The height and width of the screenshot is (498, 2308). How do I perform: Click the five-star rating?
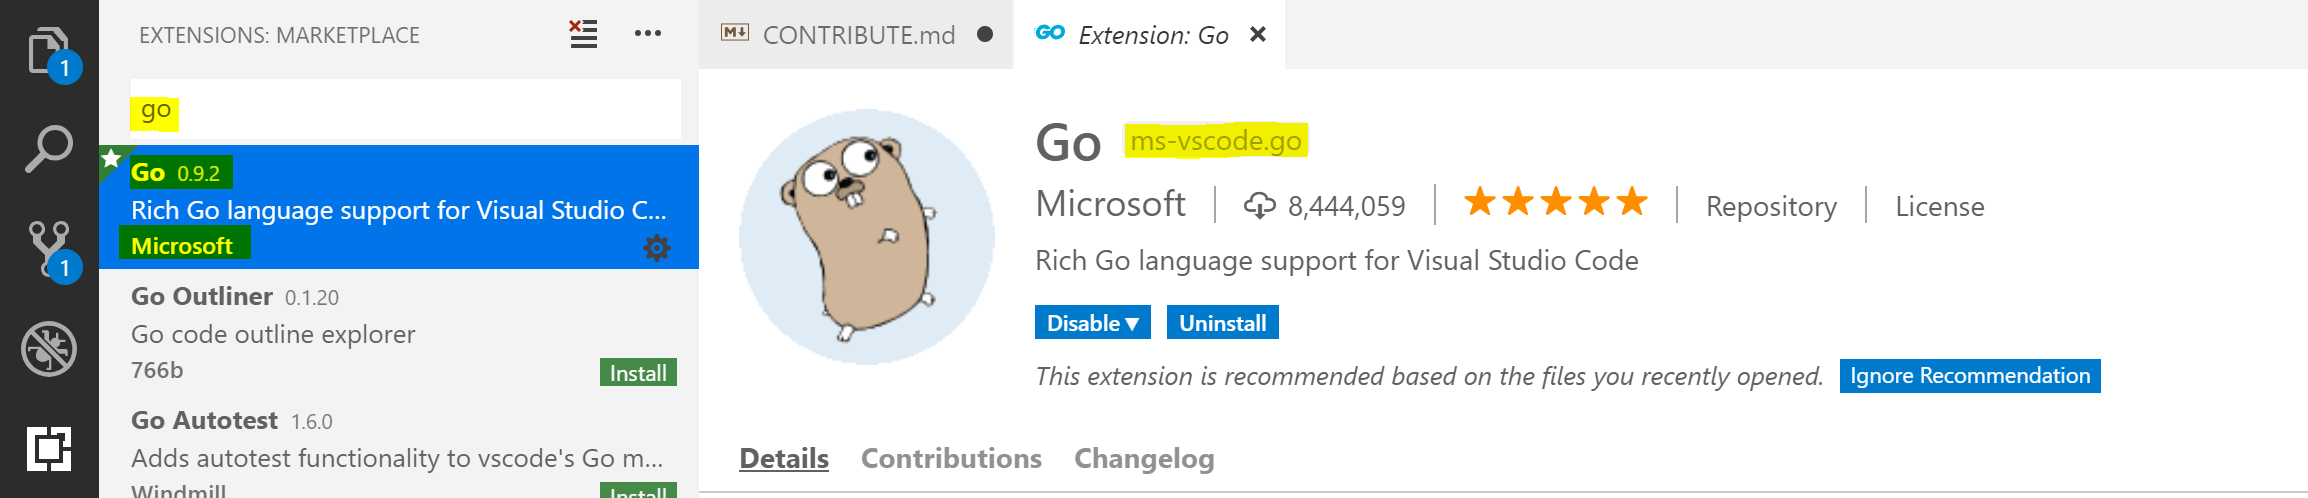[x=1555, y=203]
